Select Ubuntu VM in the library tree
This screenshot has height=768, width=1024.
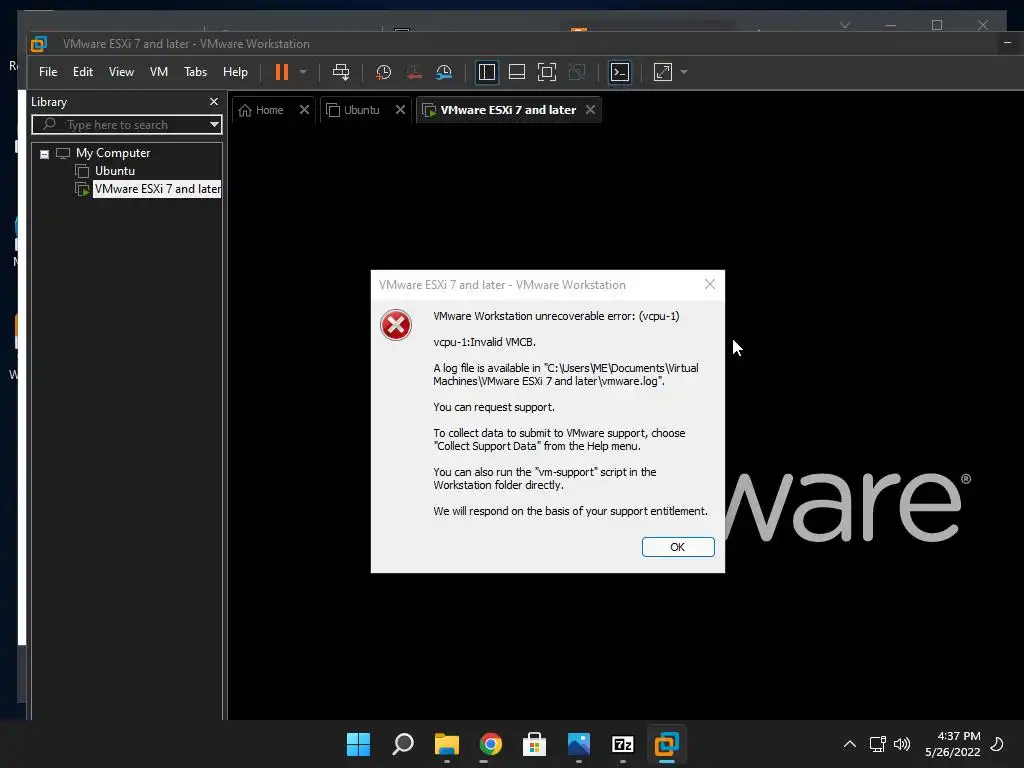tap(115, 171)
